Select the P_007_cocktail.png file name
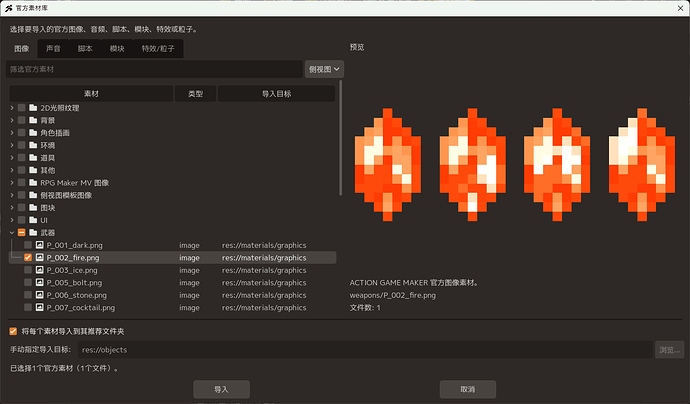This screenshot has height=404, width=690. (81, 308)
